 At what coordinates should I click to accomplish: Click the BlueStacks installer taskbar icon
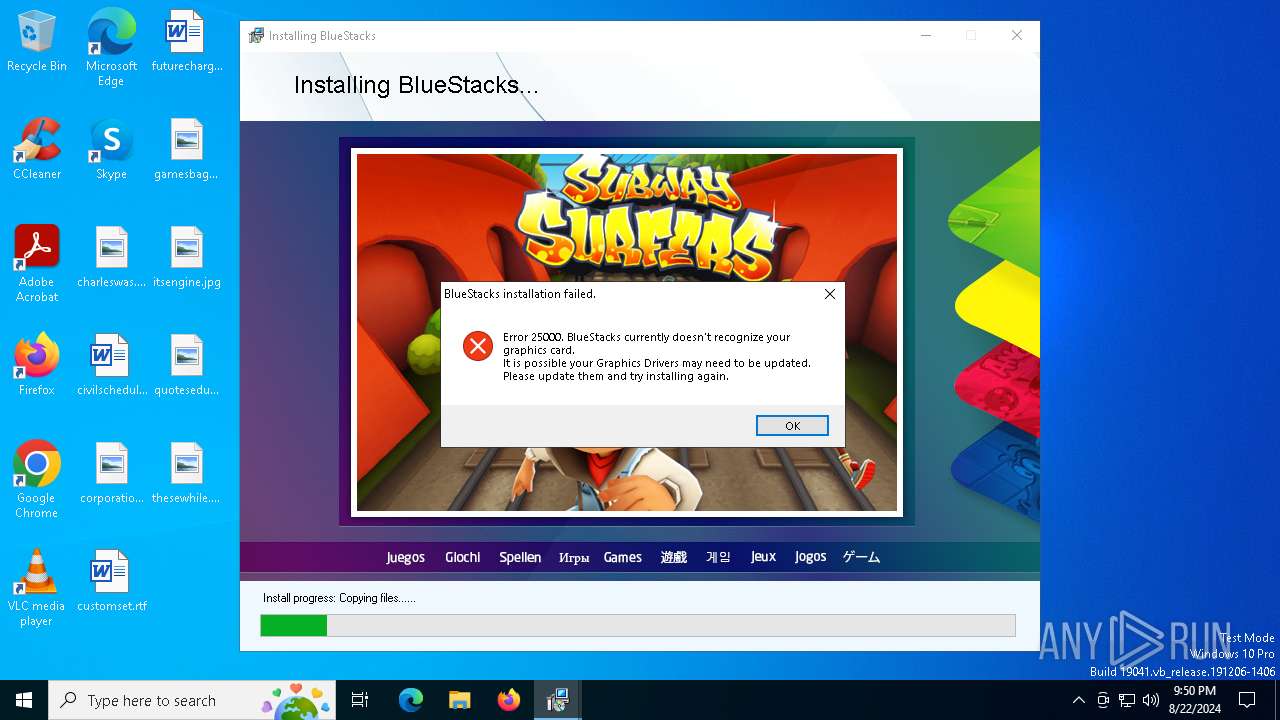557,700
